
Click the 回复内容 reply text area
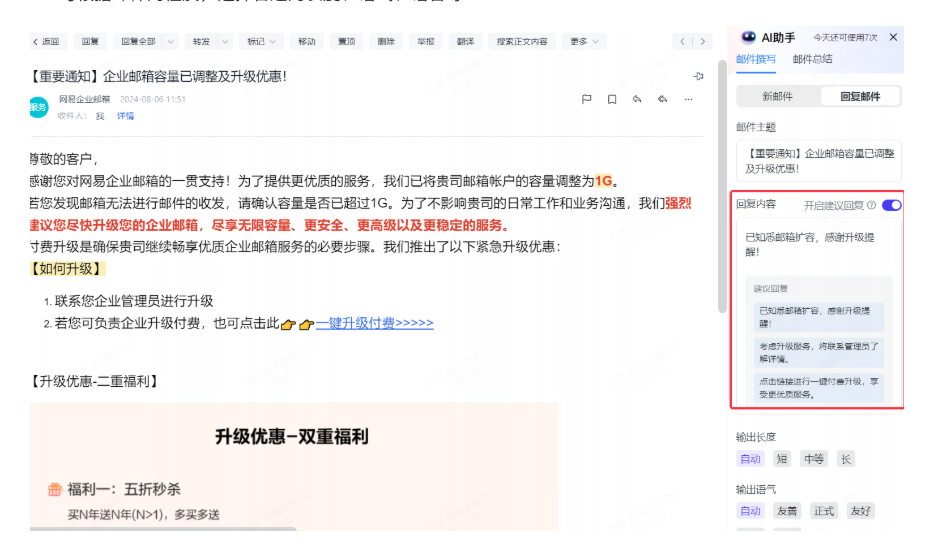pyautogui.click(x=817, y=244)
